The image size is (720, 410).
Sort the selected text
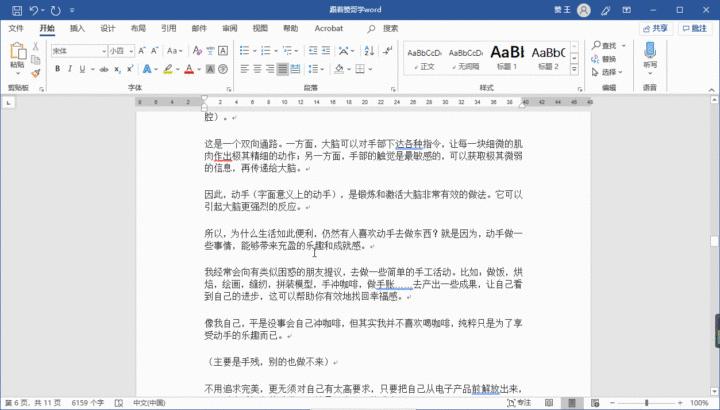[x=369, y=51]
